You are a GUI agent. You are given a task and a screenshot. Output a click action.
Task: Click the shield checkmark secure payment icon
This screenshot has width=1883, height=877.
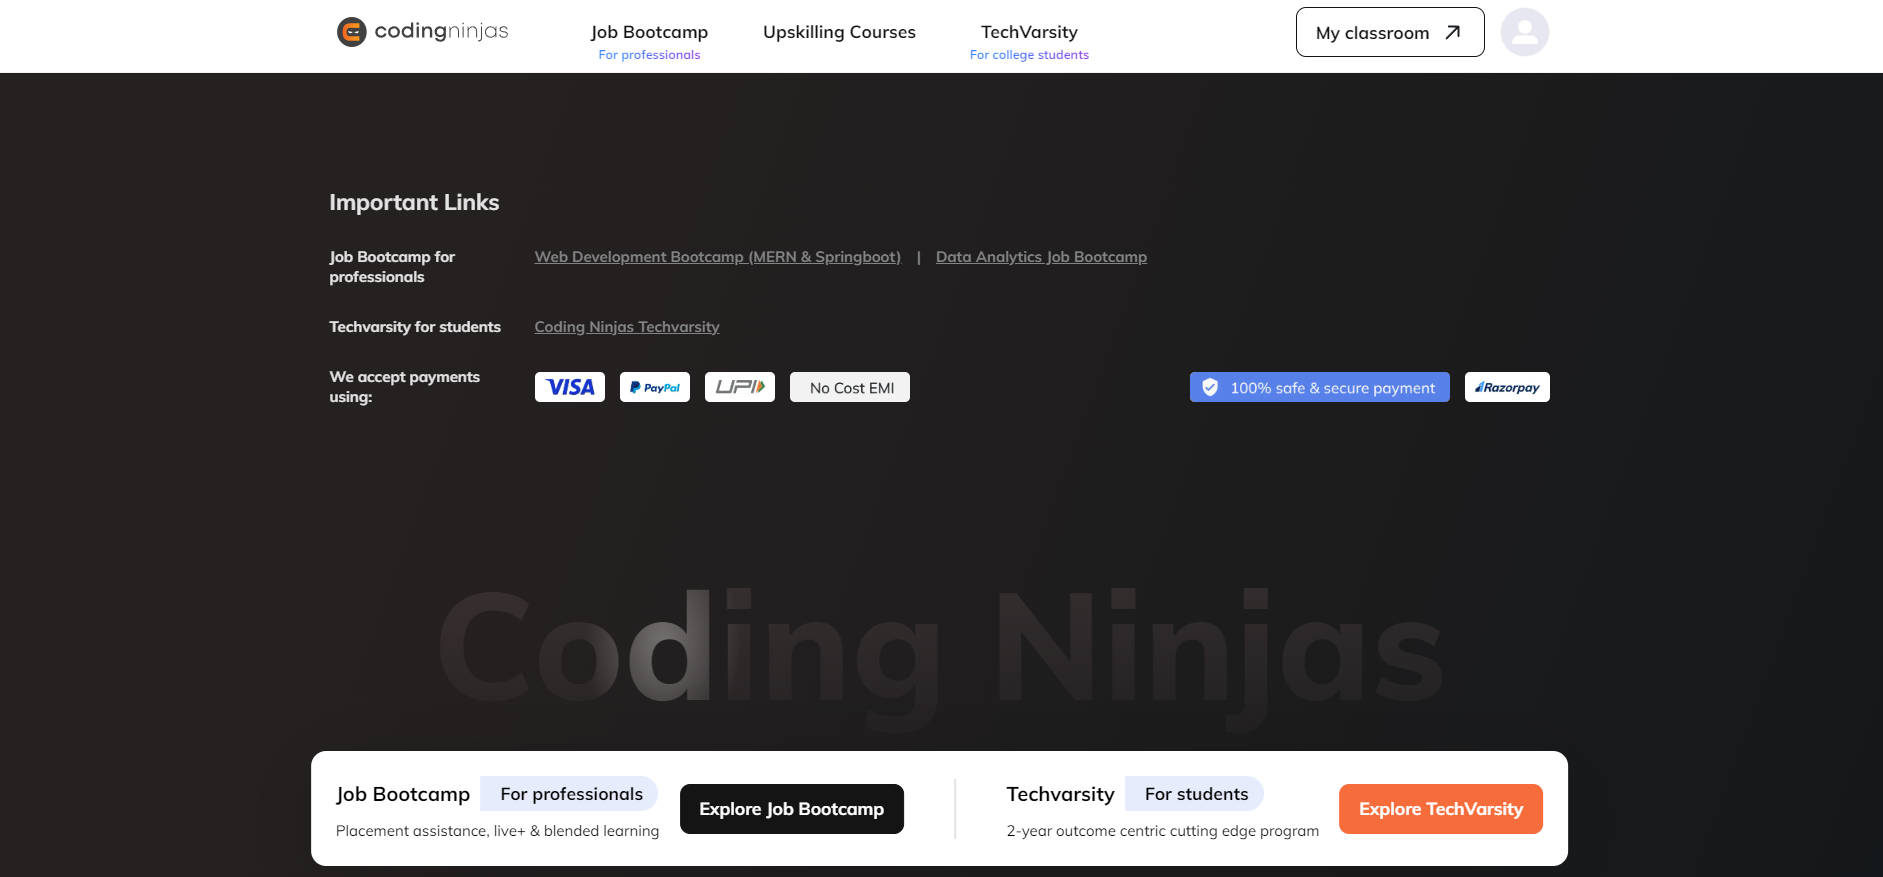coord(1210,387)
